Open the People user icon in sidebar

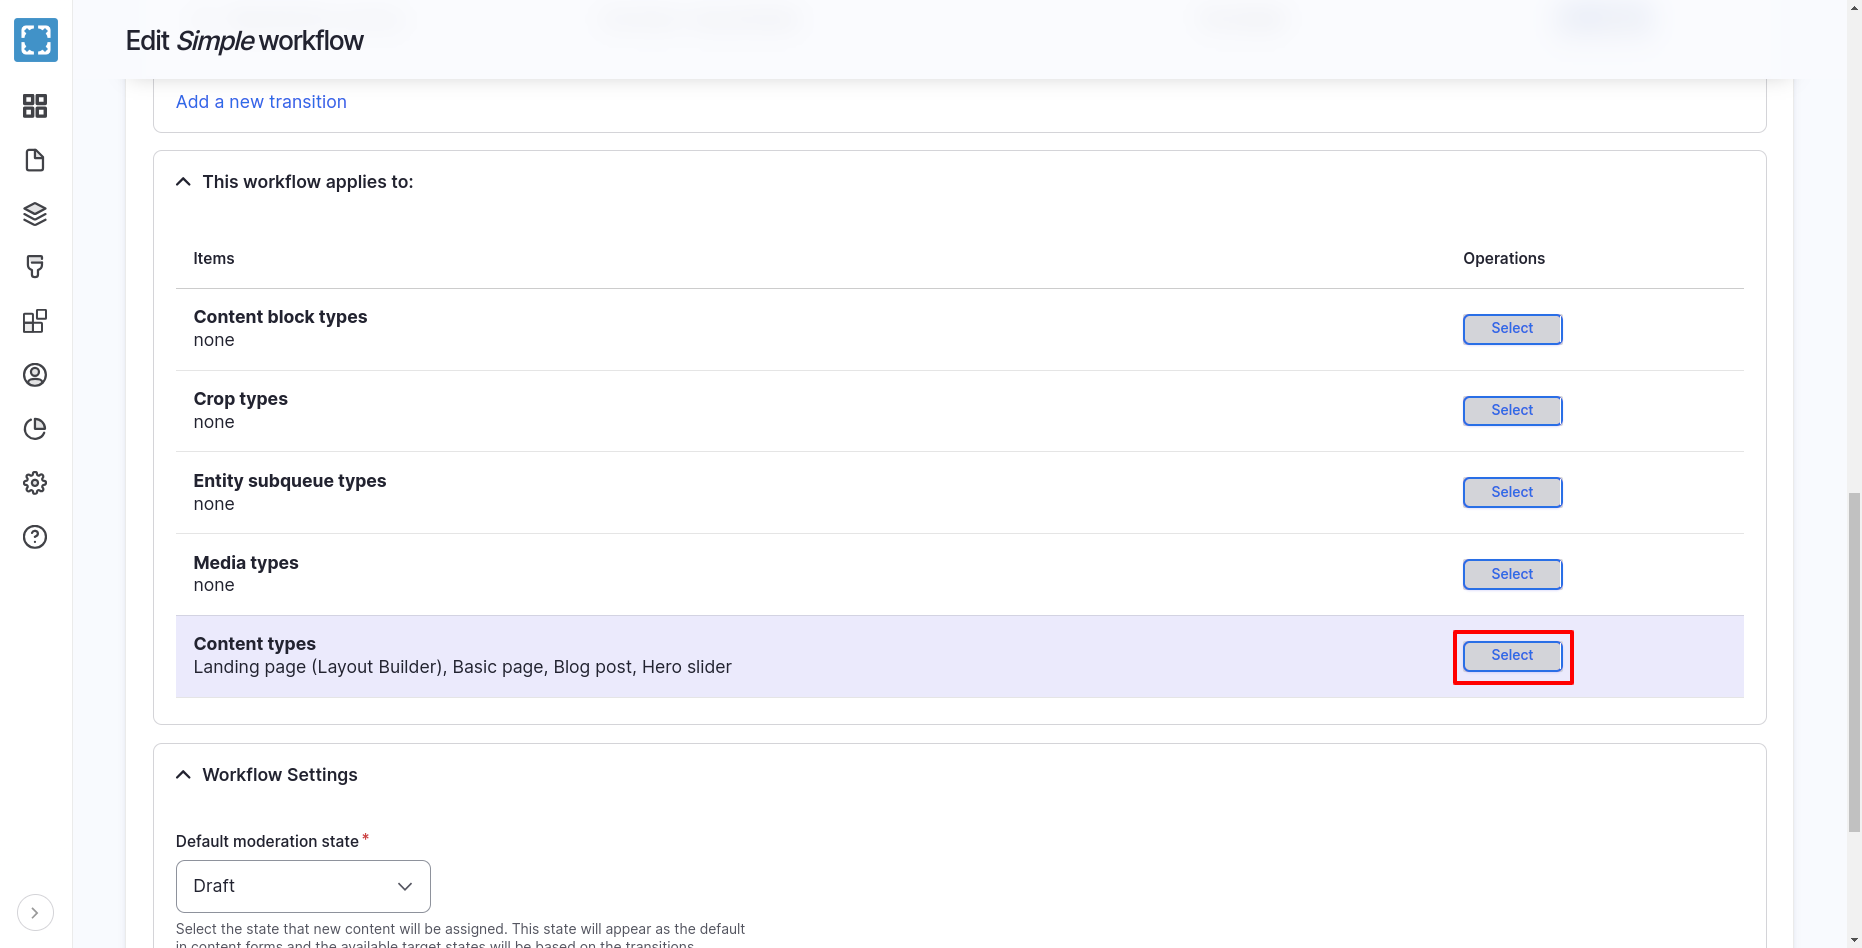pyautogui.click(x=35, y=375)
